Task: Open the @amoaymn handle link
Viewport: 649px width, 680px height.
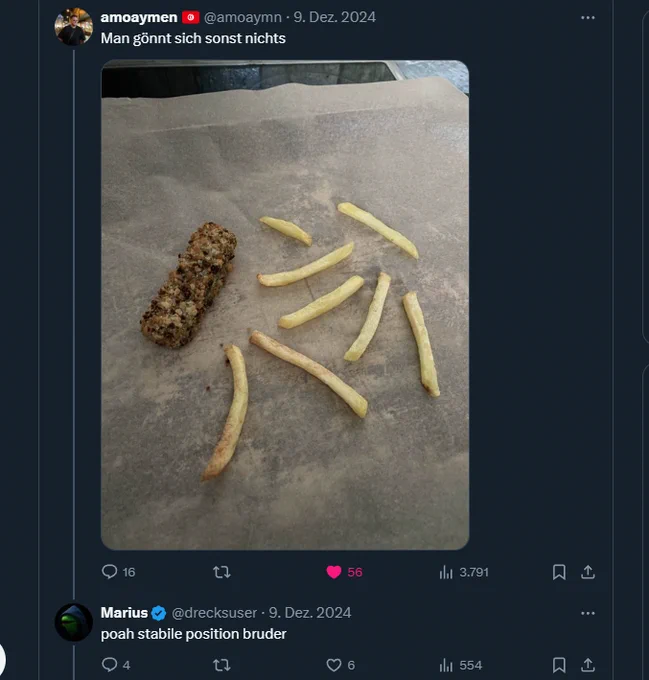Action: tap(243, 17)
